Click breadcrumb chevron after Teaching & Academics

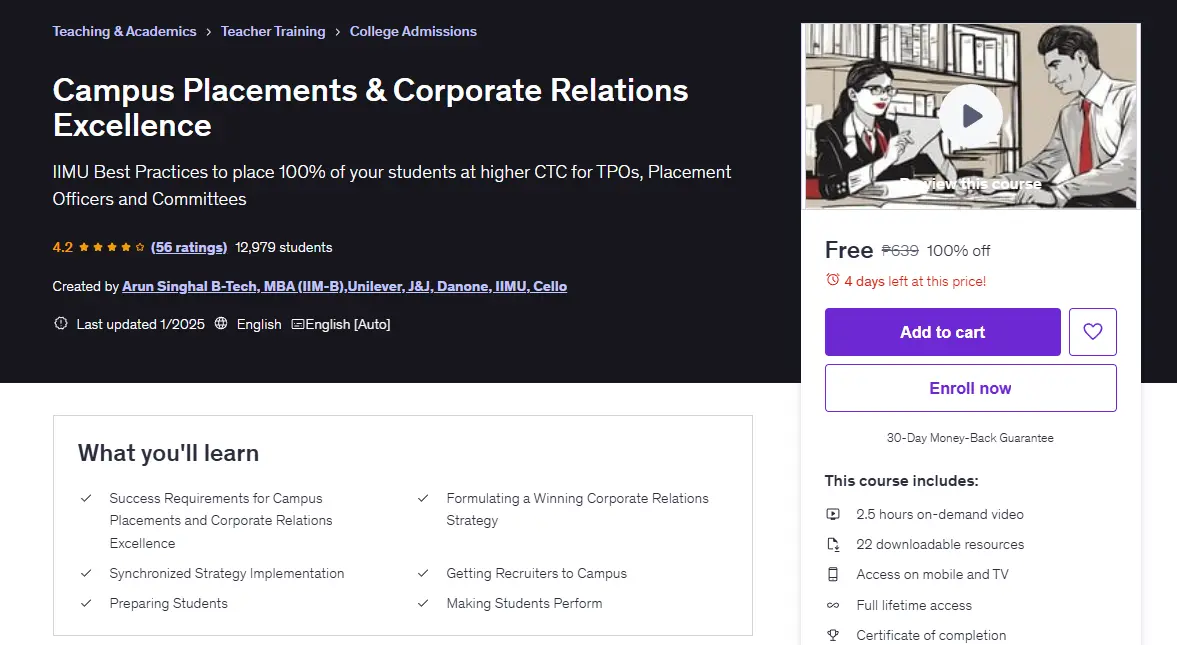[209, 32]
